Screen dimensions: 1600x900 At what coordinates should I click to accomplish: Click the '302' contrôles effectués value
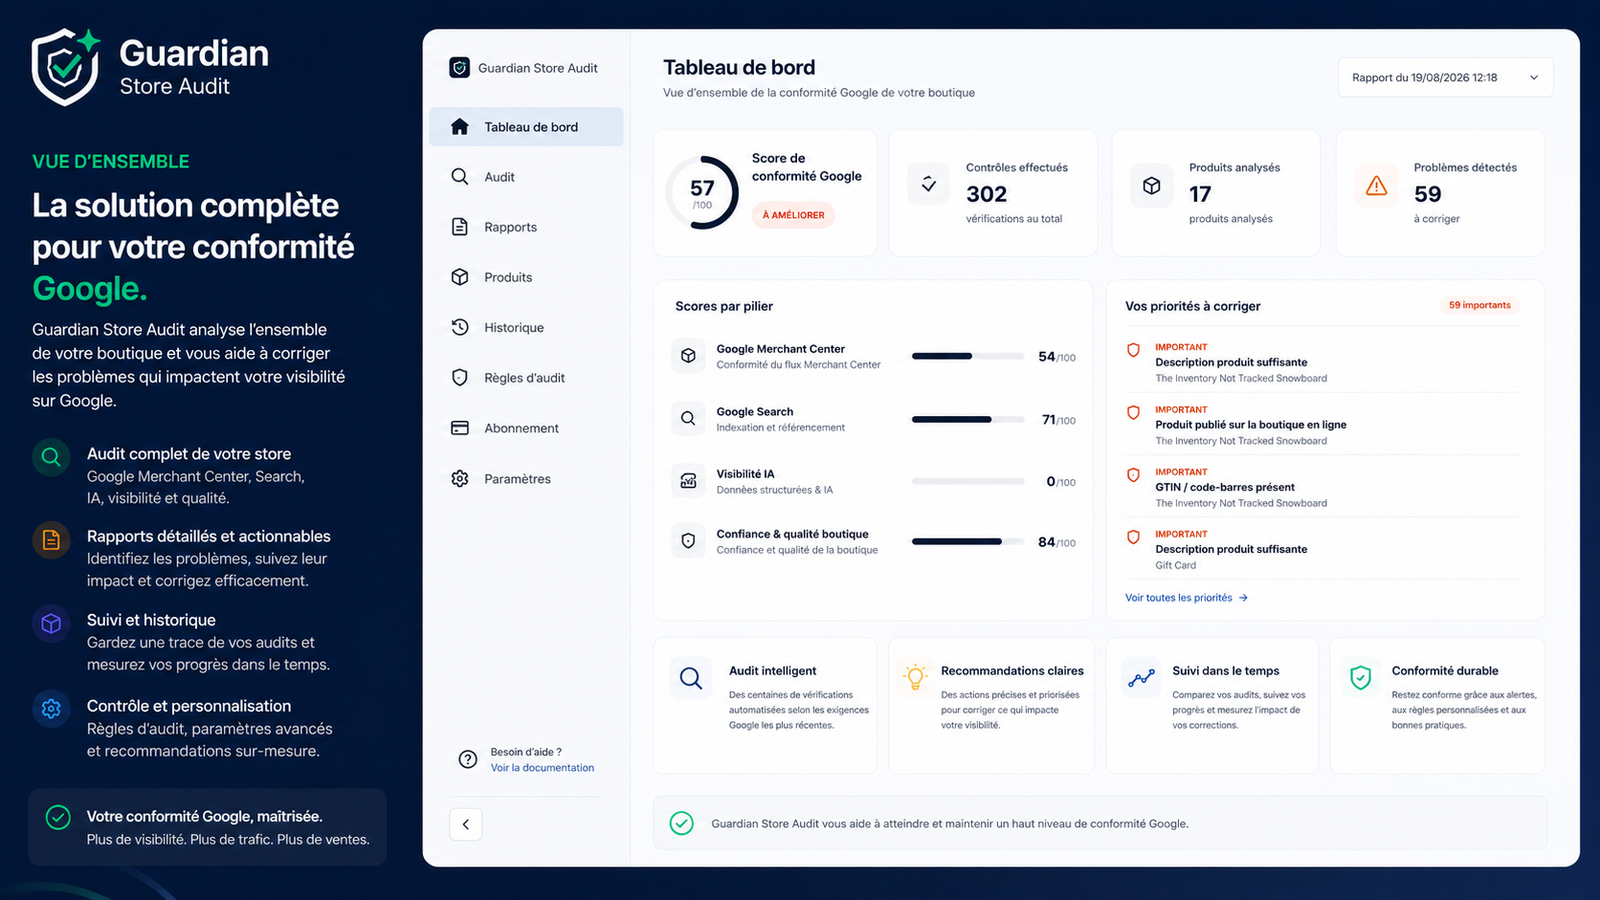(x=986, y=194)
